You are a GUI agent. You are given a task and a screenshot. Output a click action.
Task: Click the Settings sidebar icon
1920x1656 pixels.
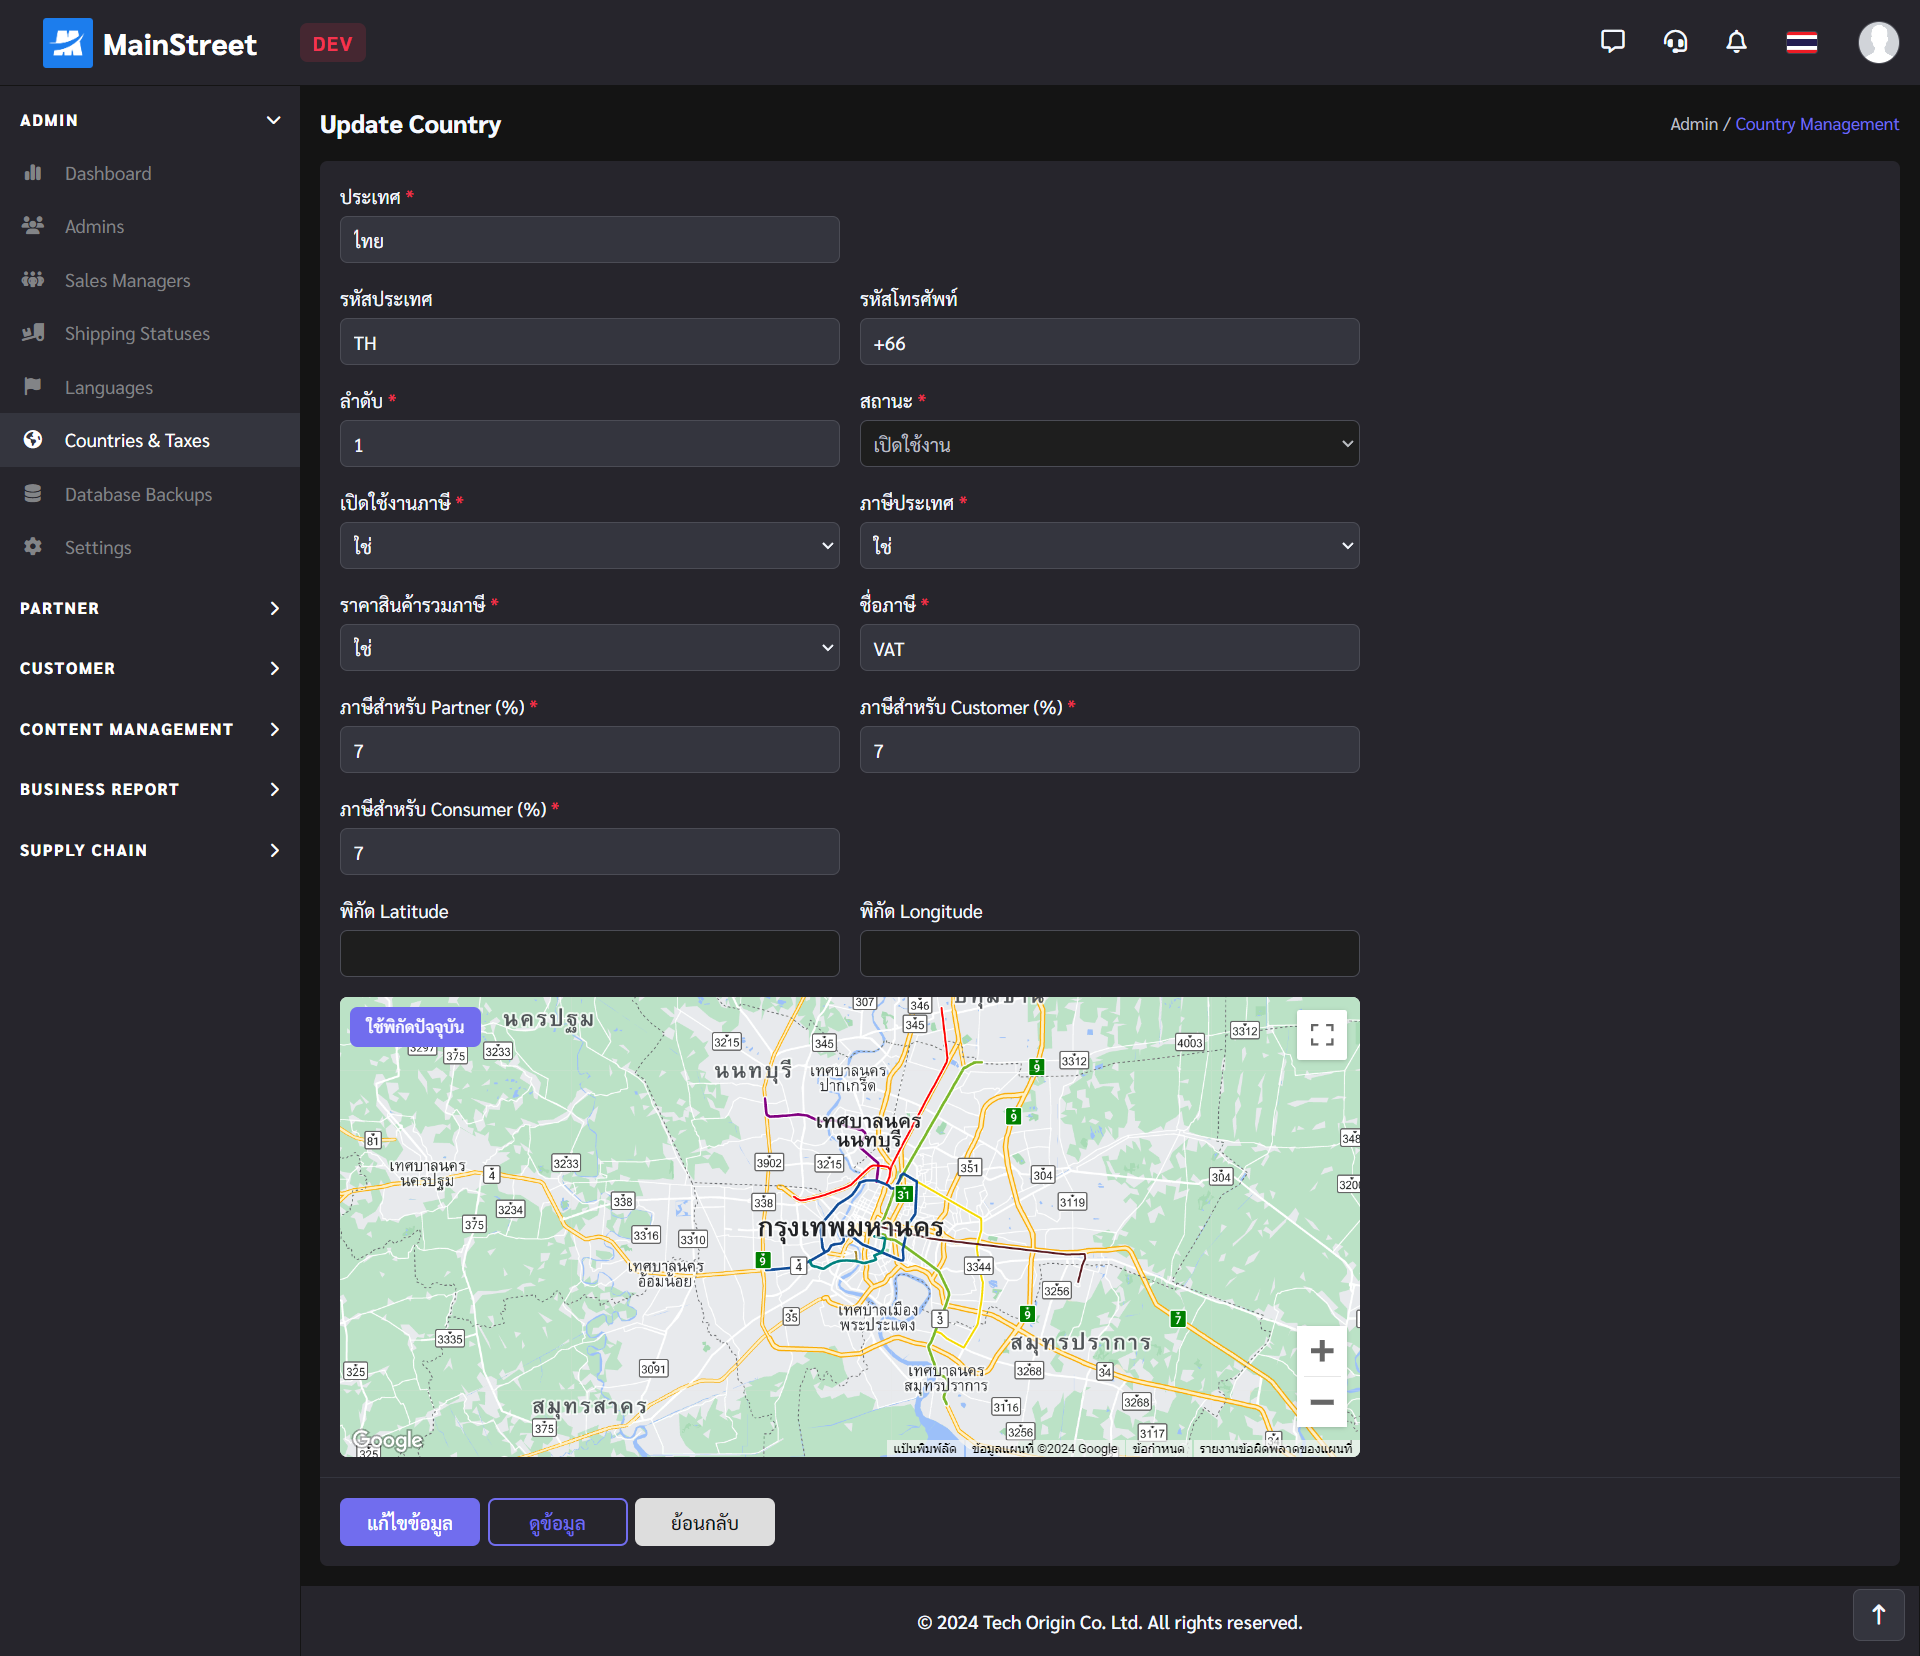(x=34, y=547)
